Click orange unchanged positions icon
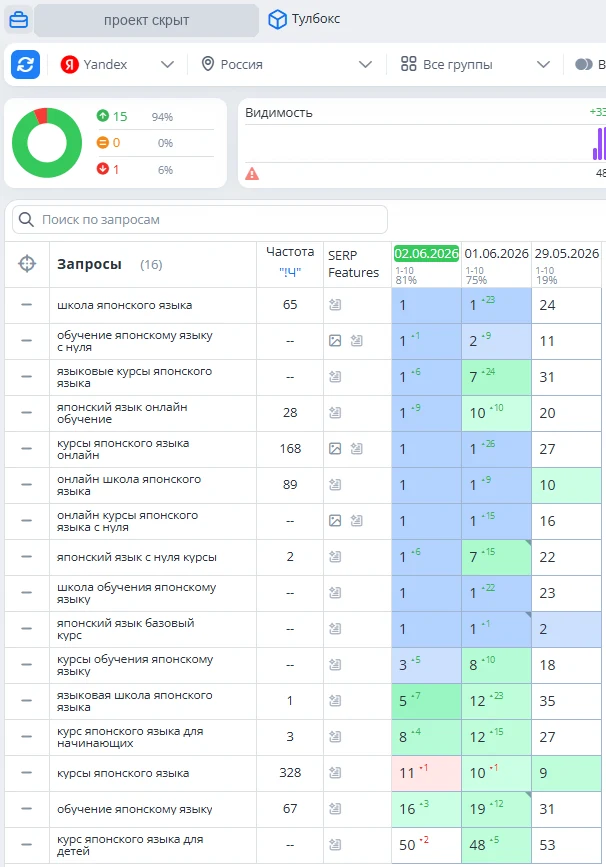606x867 pixels. pyautogui.click(x=102, y=142)
